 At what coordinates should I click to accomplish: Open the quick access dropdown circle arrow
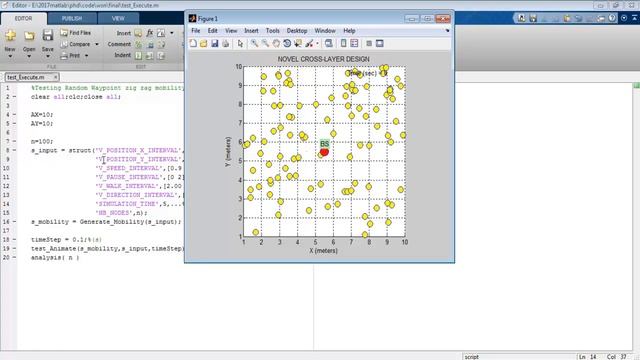point(624,18)
